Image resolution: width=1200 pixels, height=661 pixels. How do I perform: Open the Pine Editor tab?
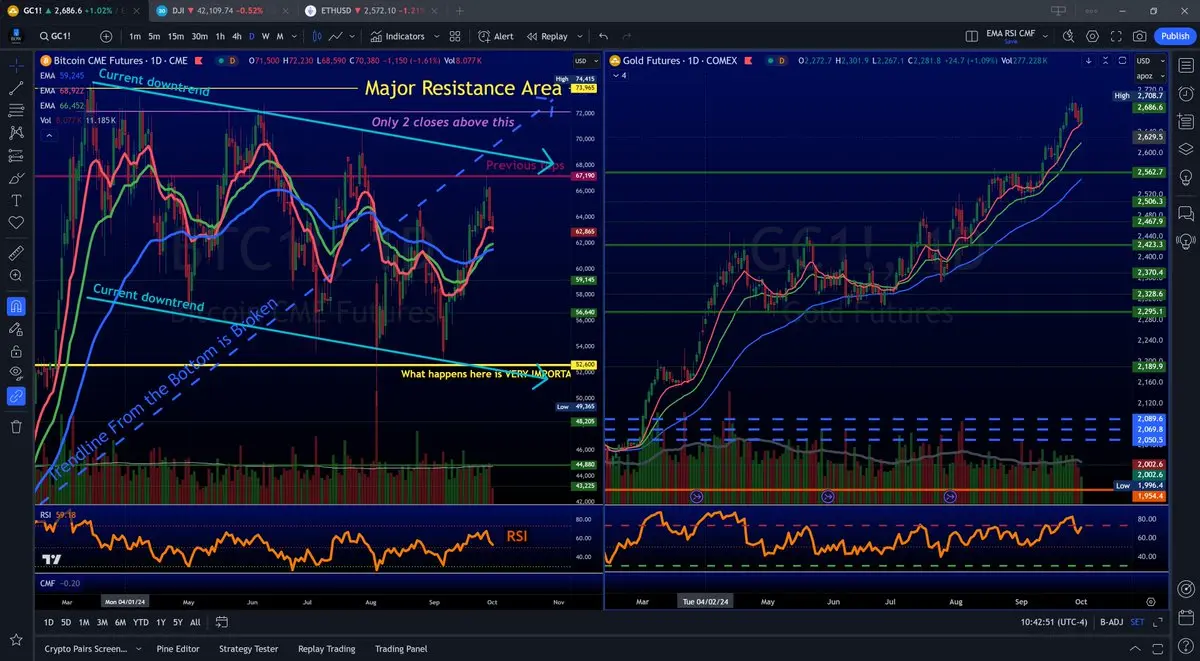[178, 649]
